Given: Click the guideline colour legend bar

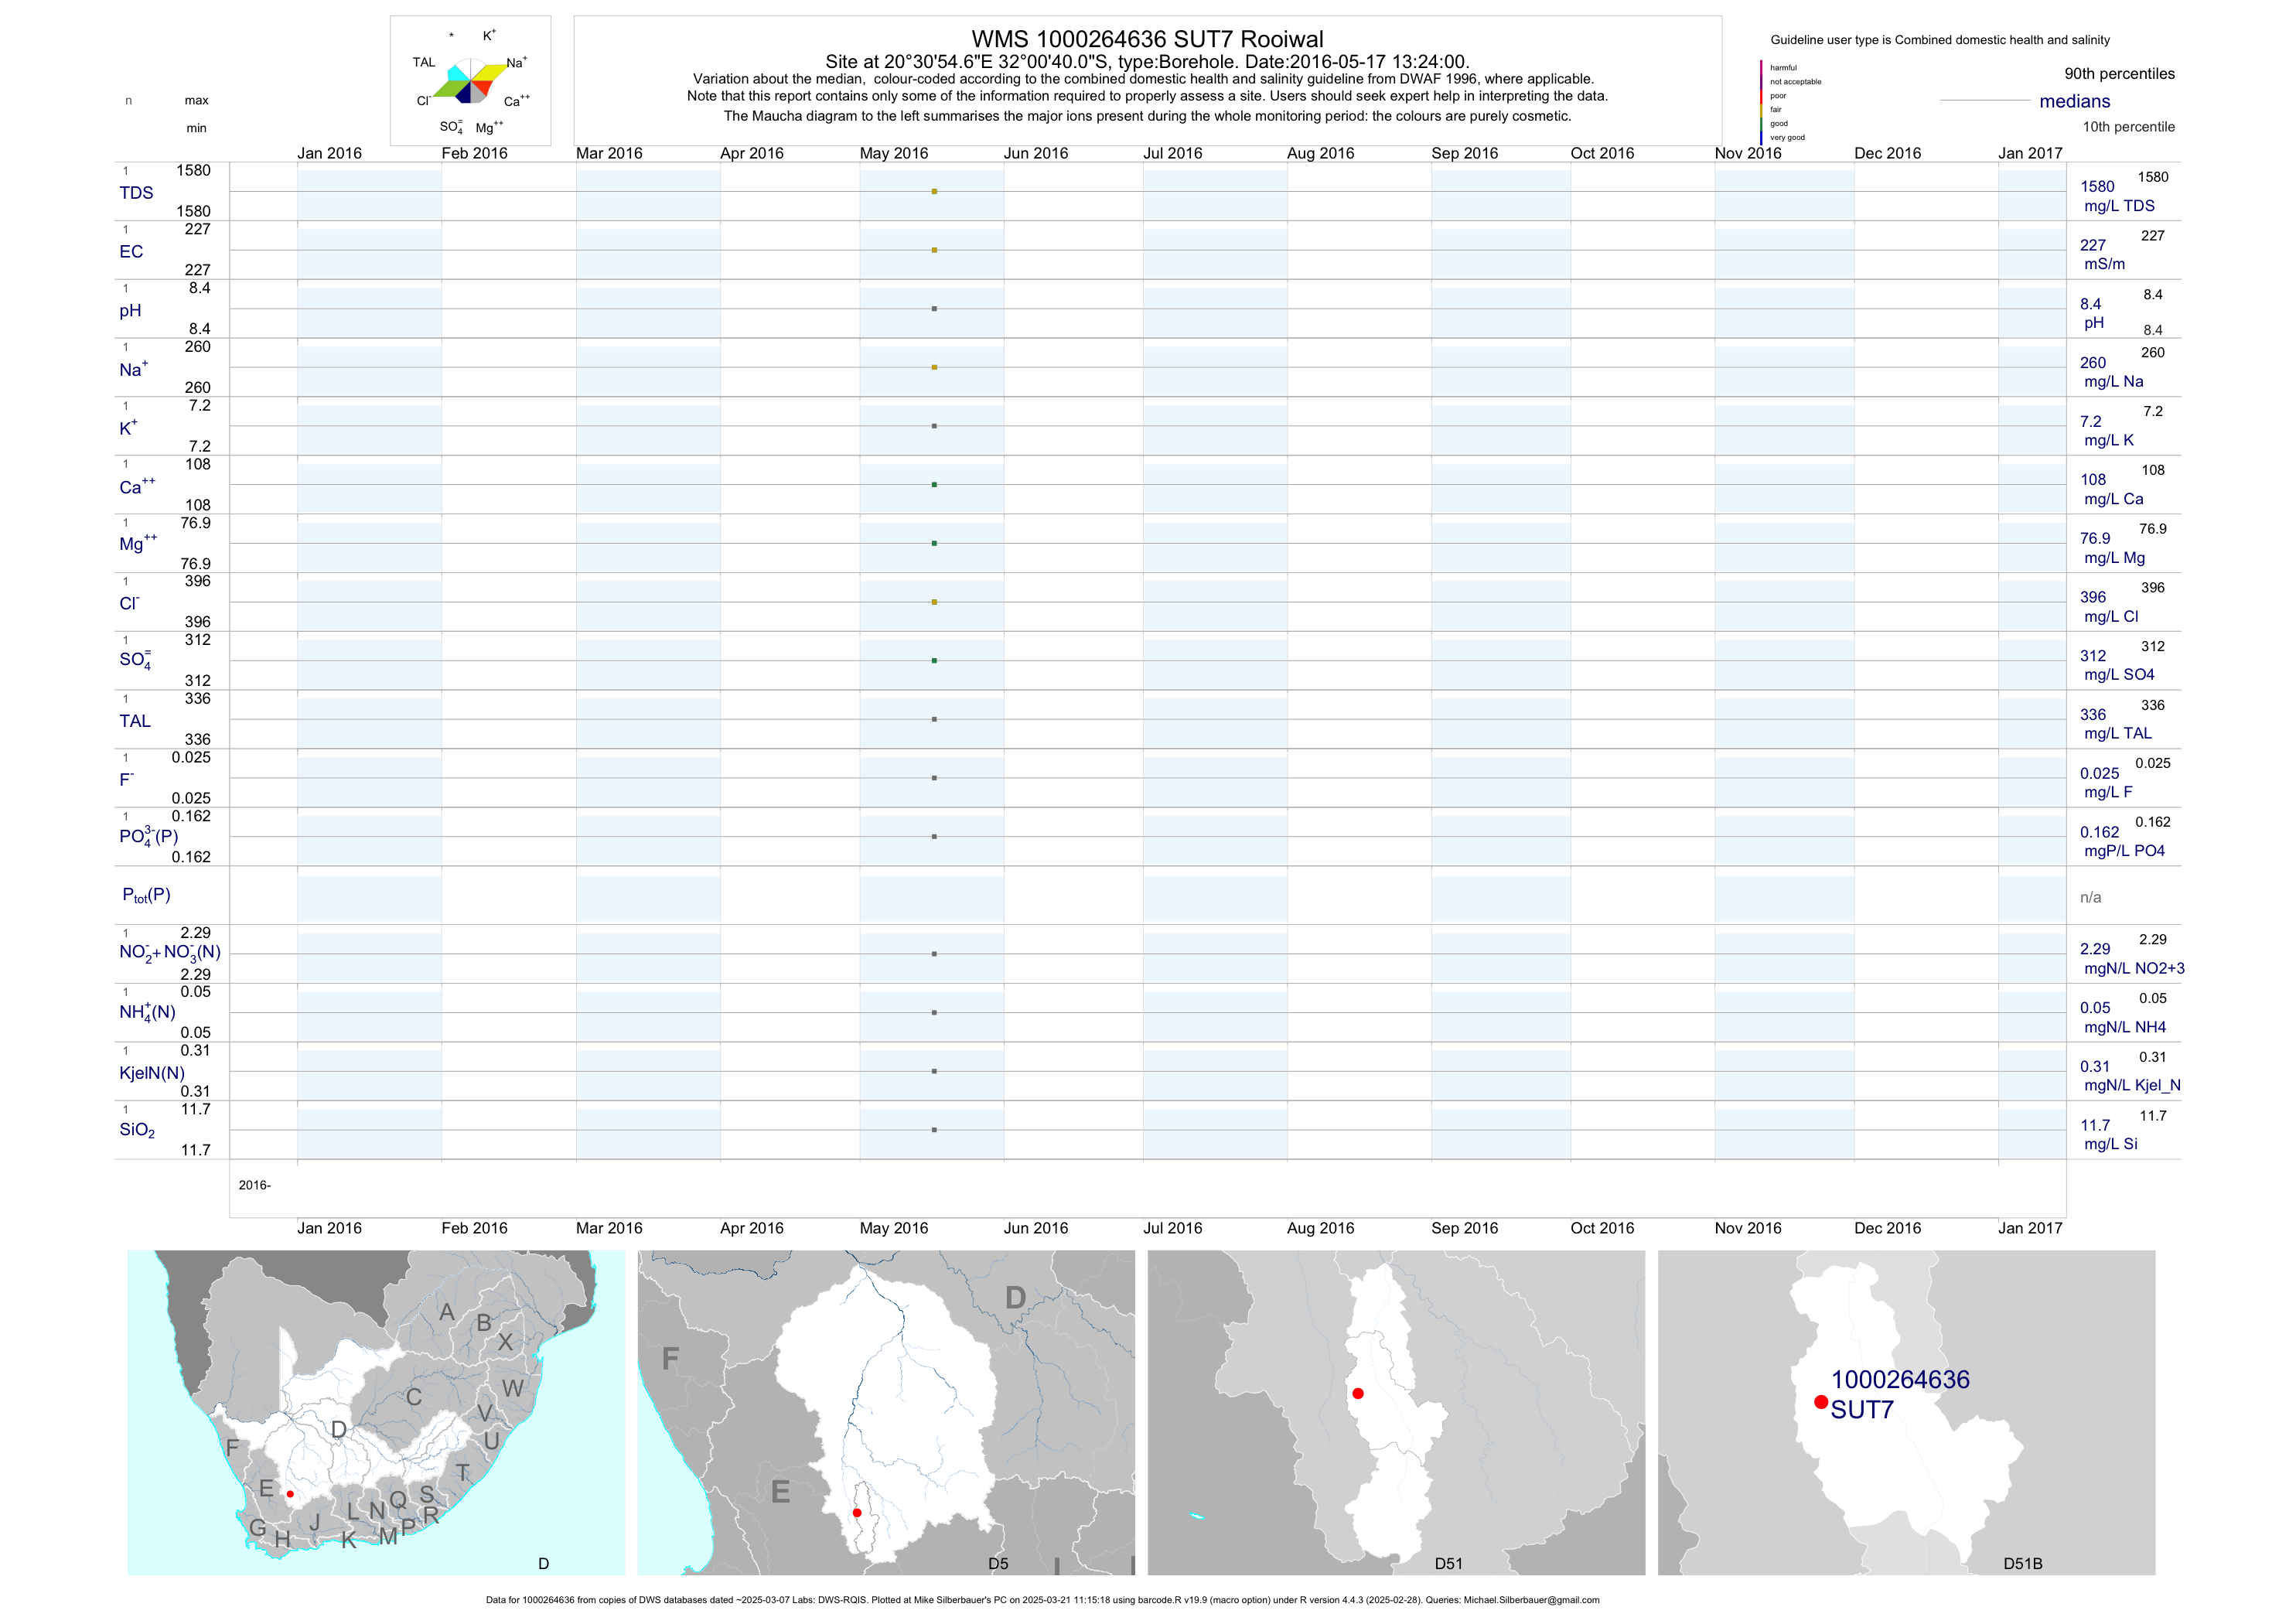Looking at the screenshot, I should 1761,102.
